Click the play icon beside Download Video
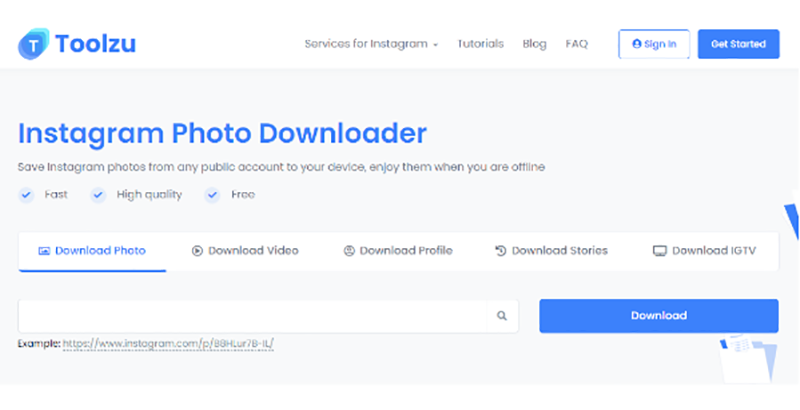 point(197,251)
